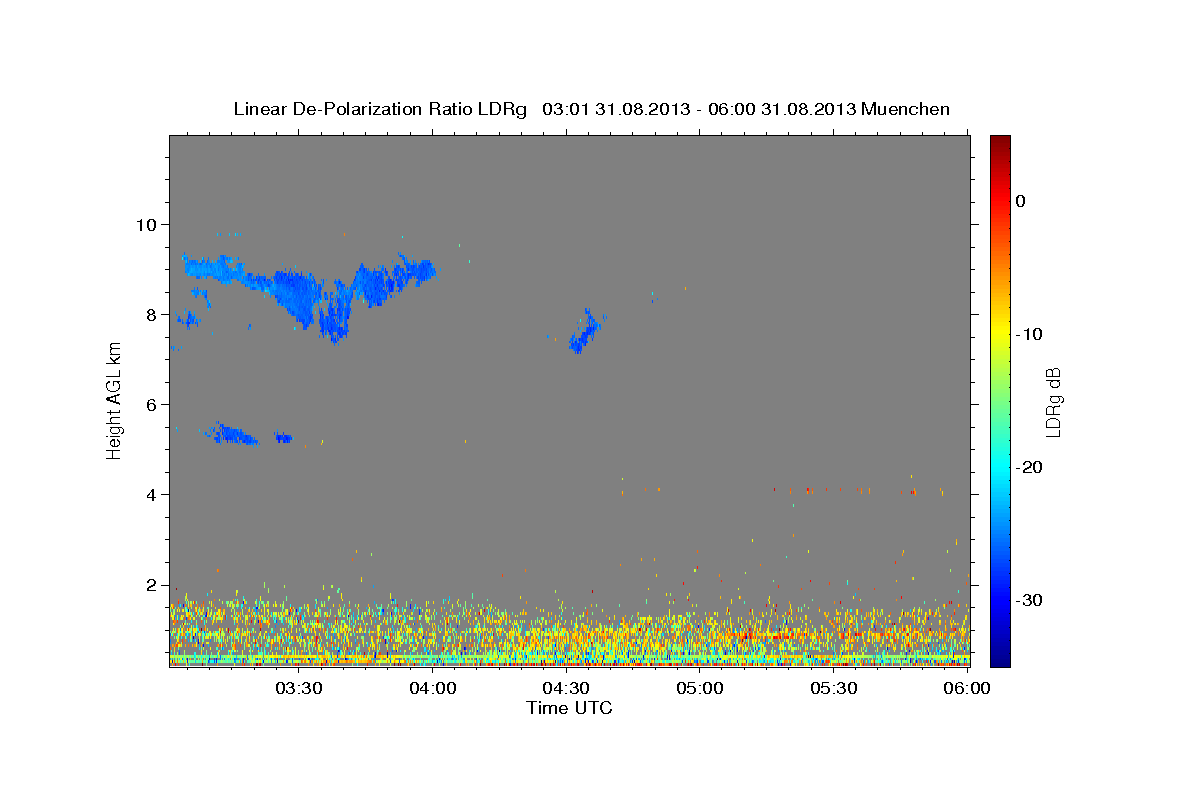Click the small blue cloud patch at 04:35

click(x=586, y=331)
